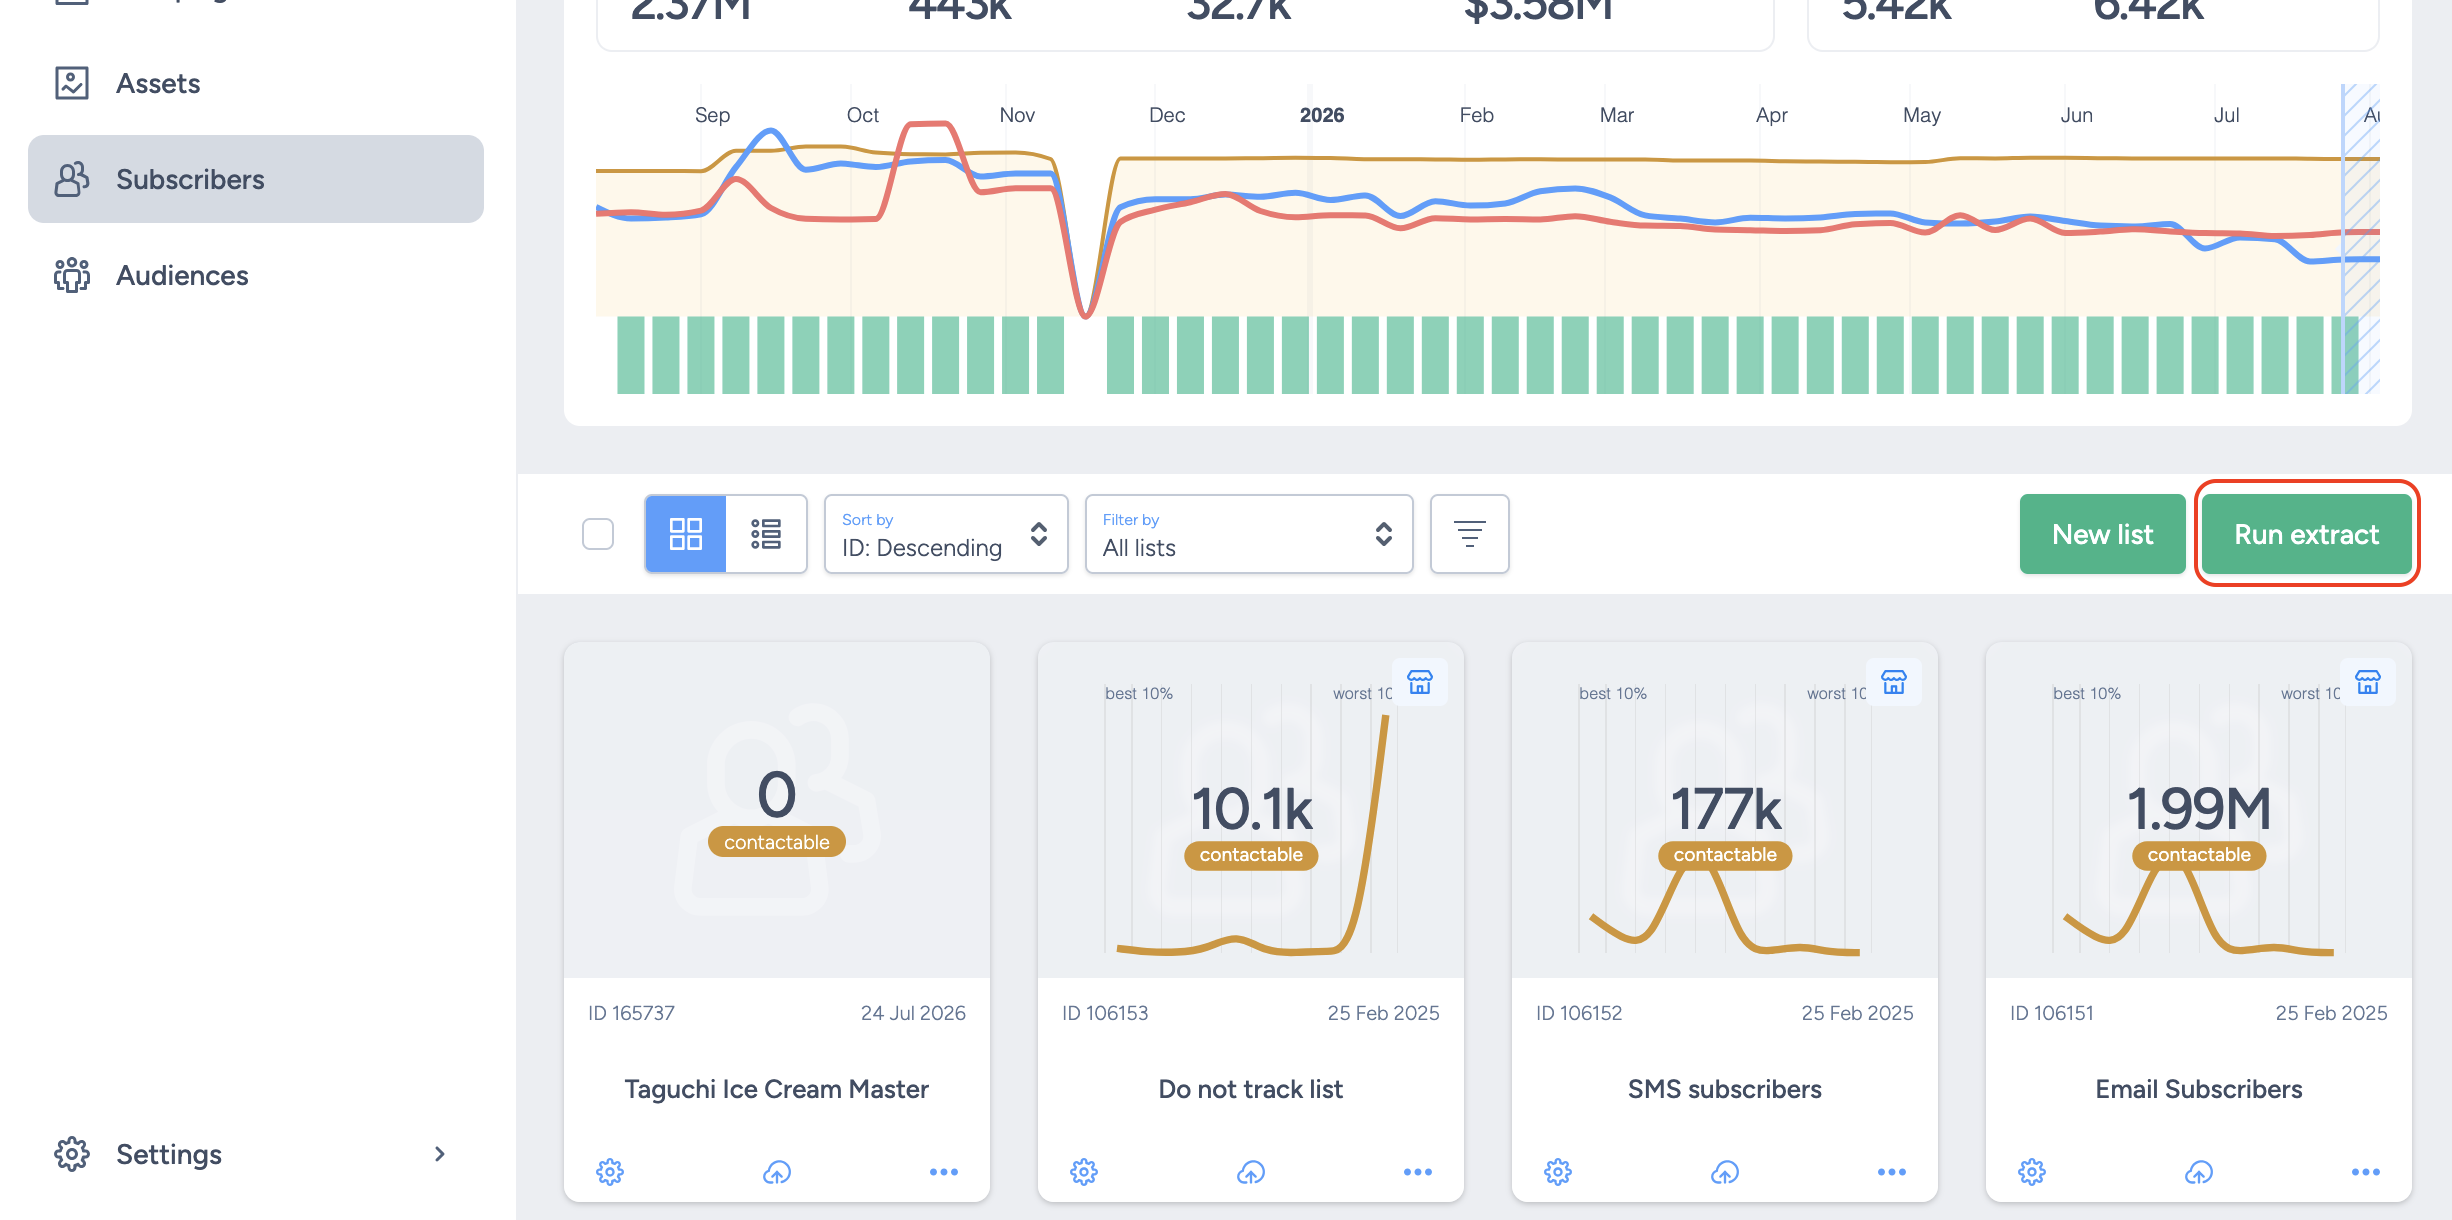
Task: Open Email Subscribers settings gear
Action: (2032, 1172)
